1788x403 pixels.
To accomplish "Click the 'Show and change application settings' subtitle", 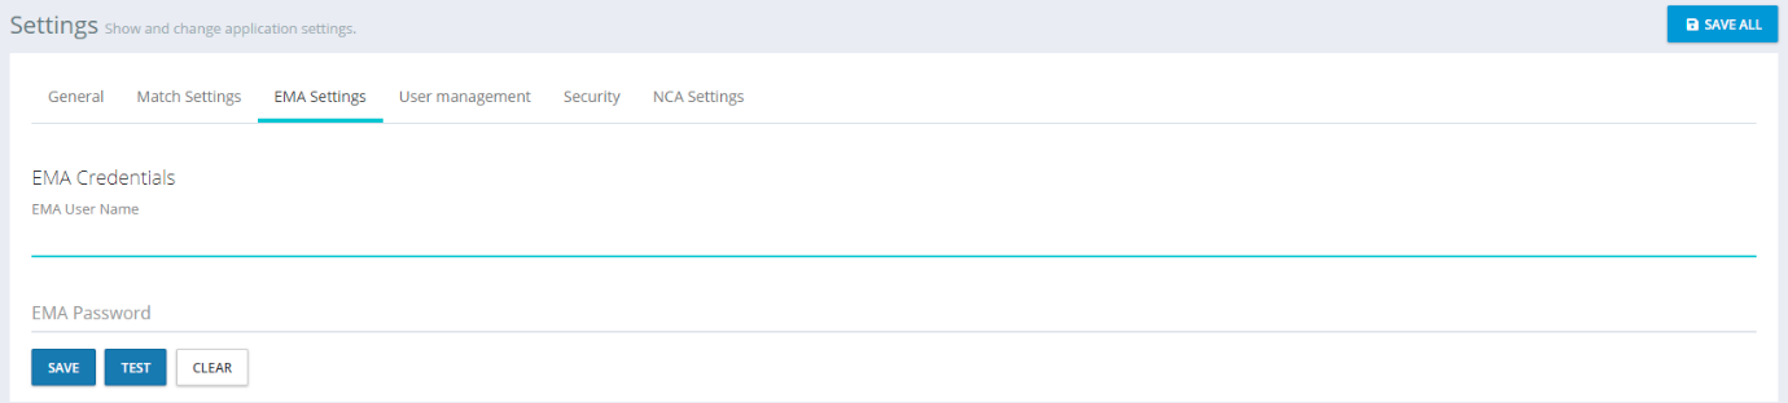I will [230, 29].
